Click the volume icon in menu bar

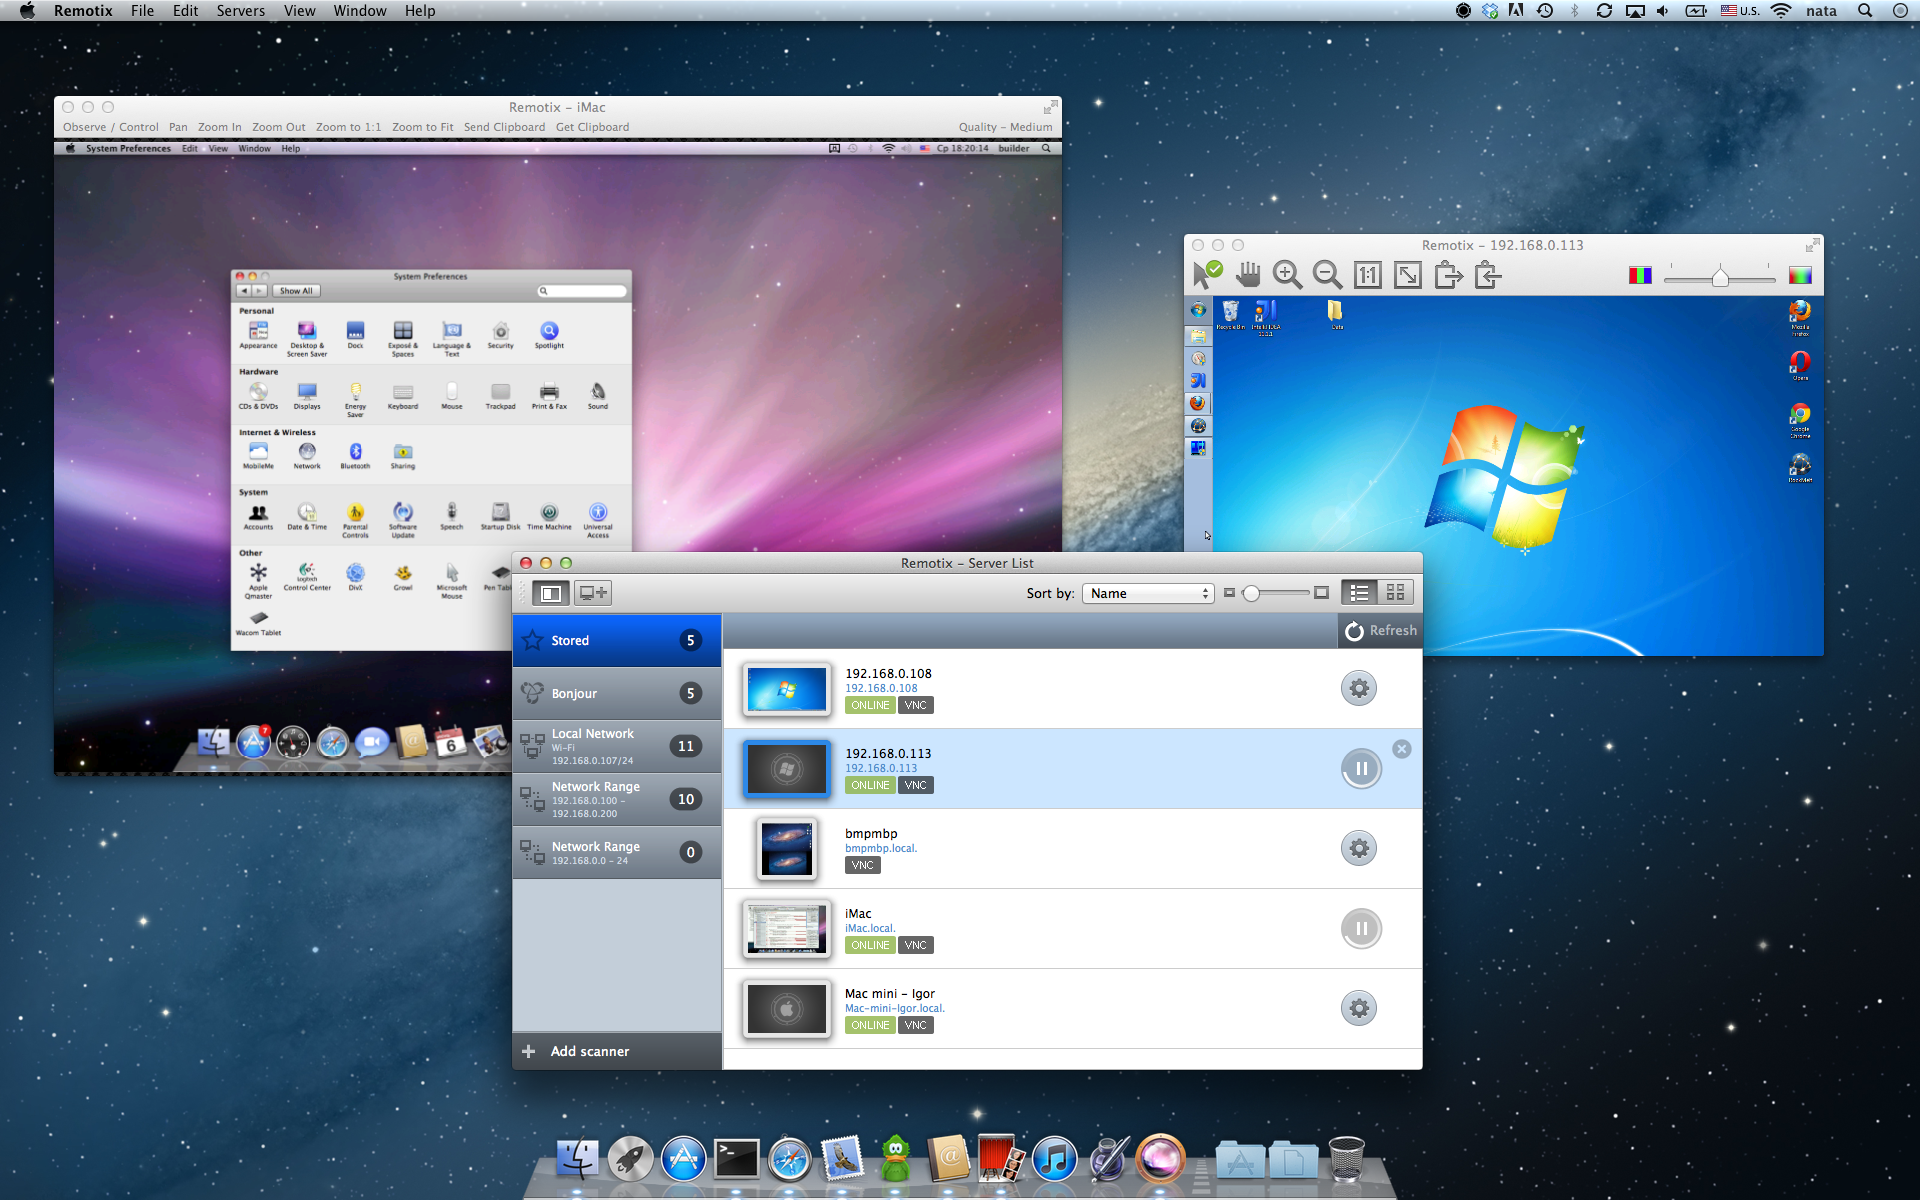tap(1663, 11)
